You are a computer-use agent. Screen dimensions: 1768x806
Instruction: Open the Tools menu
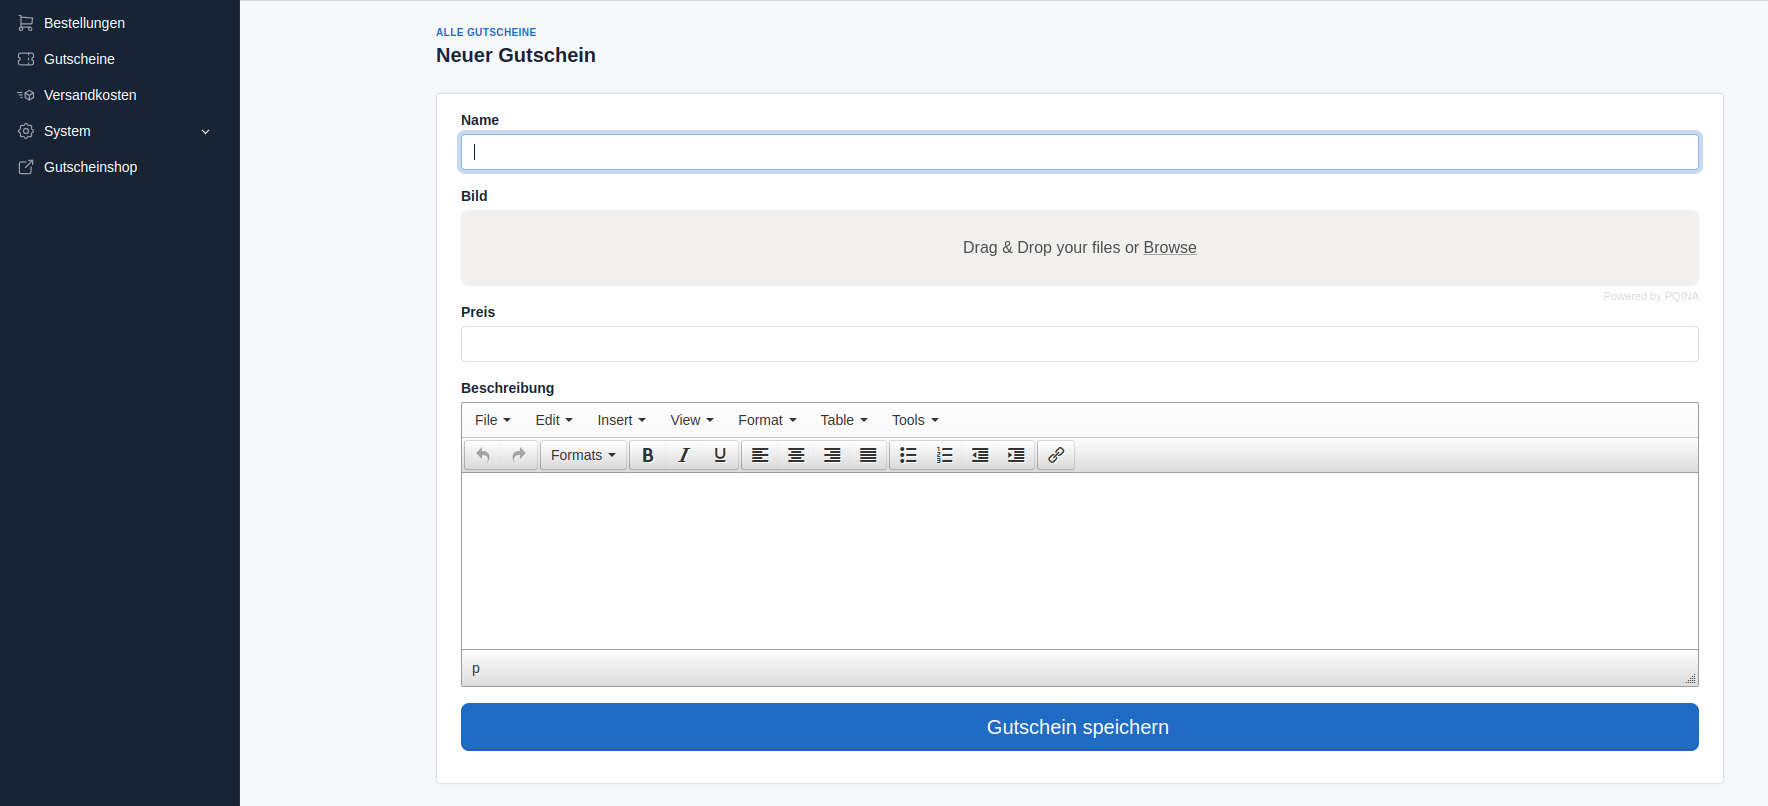tap(916, 420)
